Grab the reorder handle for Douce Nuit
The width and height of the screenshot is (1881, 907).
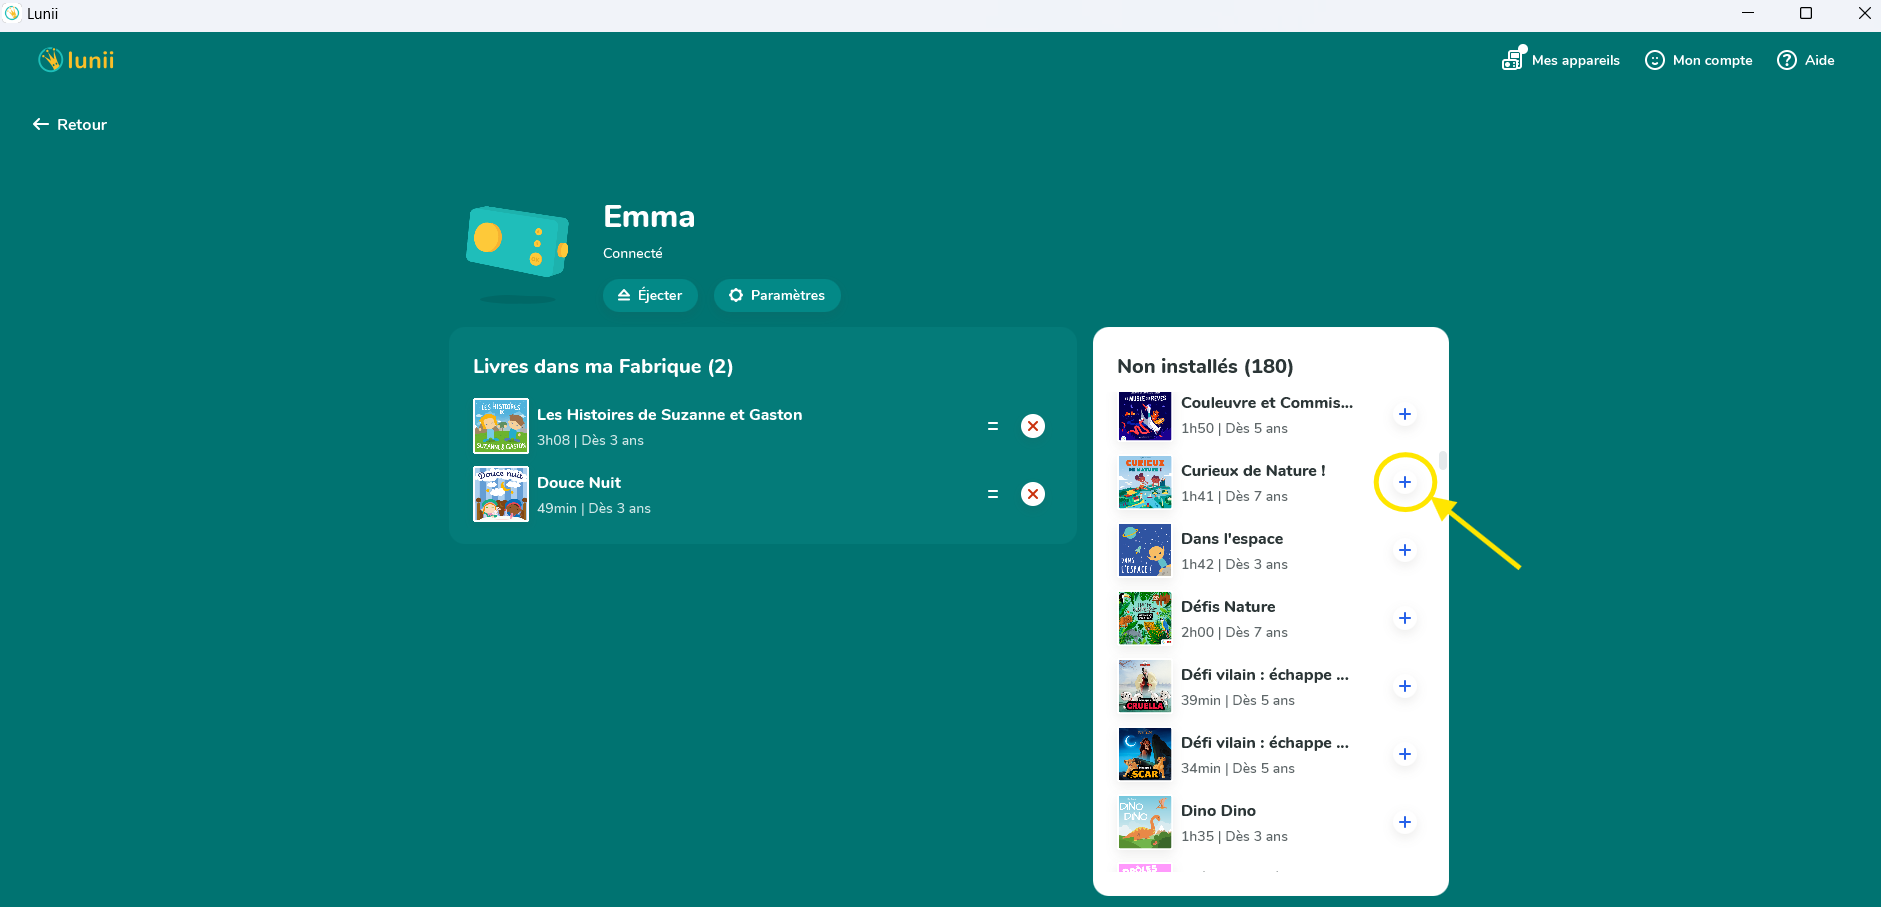pyautogui.click(x=993, y=494)
